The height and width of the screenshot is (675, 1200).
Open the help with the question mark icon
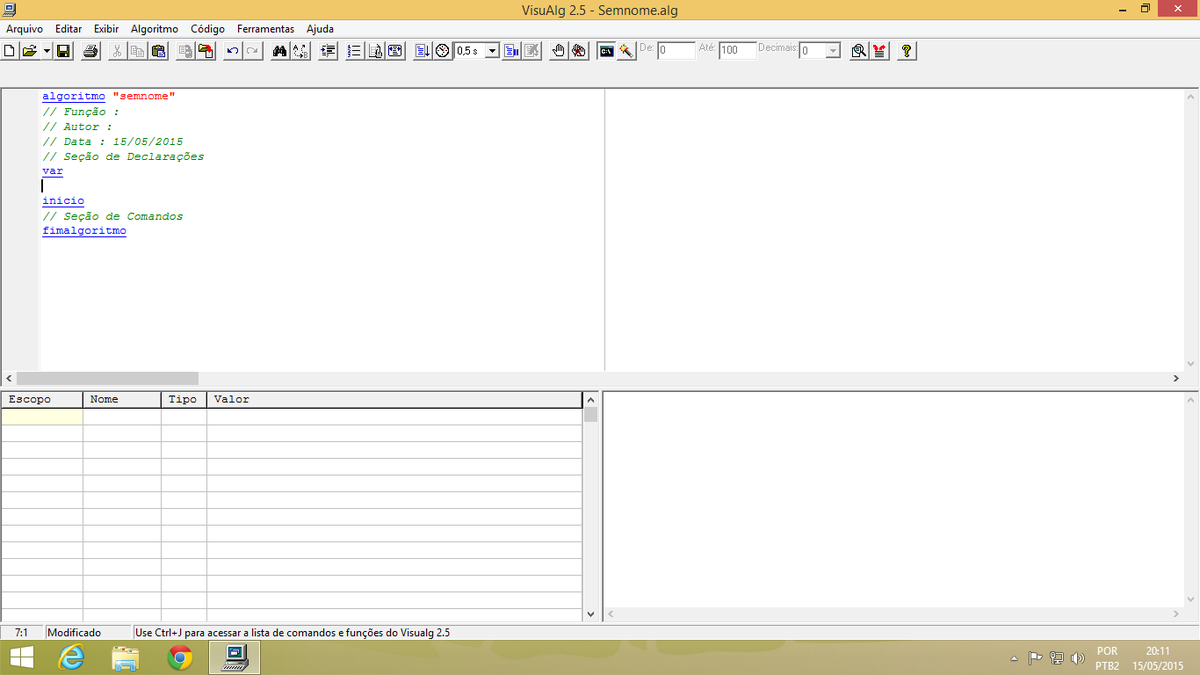pos(905,50)
